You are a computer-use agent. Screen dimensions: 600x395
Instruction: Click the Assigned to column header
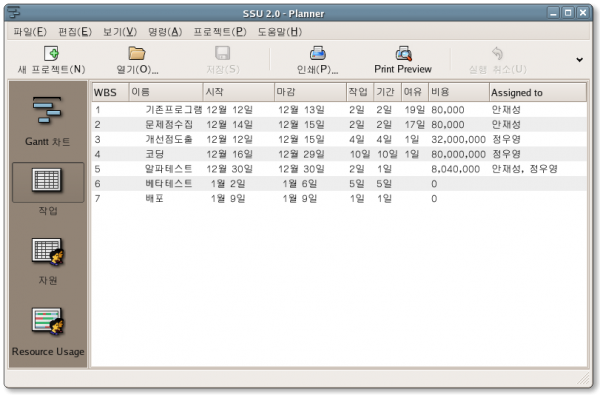point(538,92)
